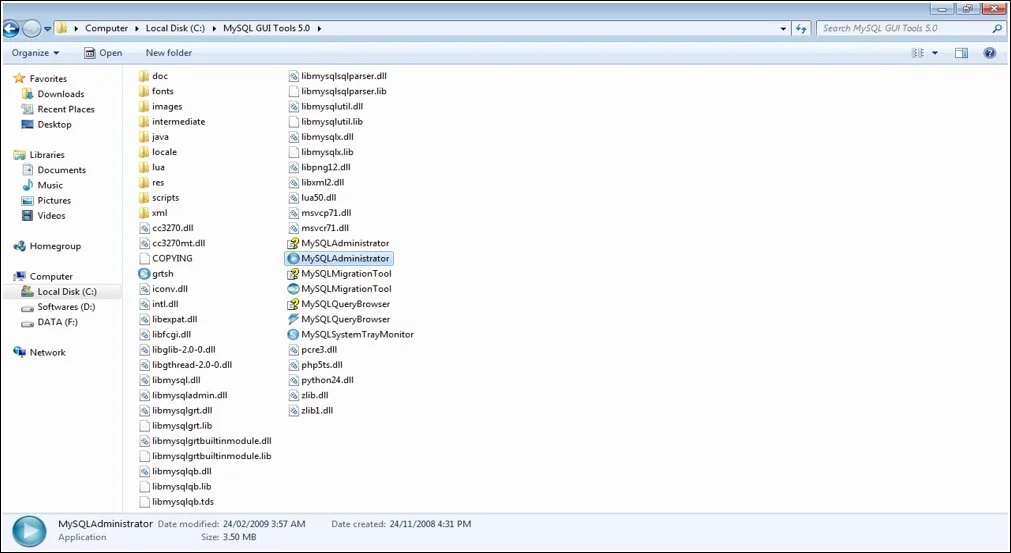Refresh the folder with the refresh icon
The width and height of the screenshot is (1011, 553).
(801, 28)
